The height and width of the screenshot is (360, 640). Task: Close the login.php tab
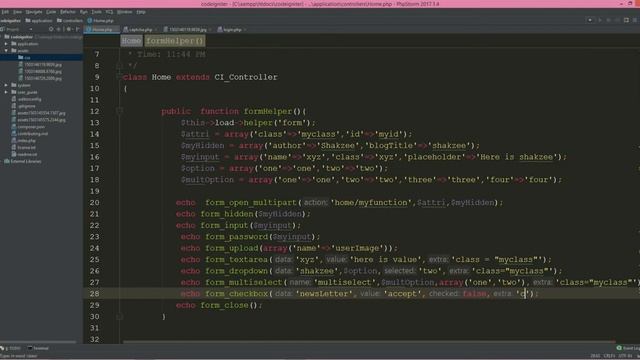[x=244, y=29]
